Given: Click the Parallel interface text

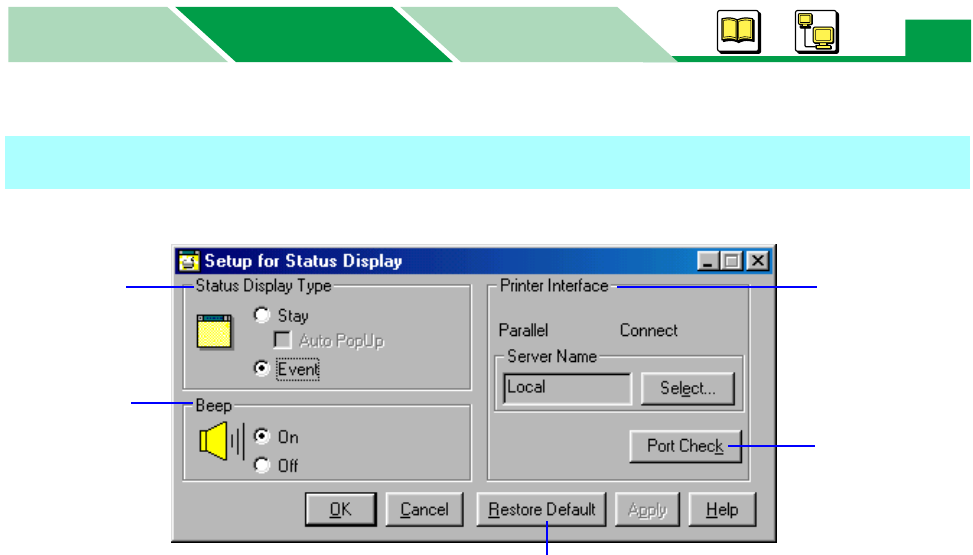Looking at the screenshot, I should [x=523, y=330].
